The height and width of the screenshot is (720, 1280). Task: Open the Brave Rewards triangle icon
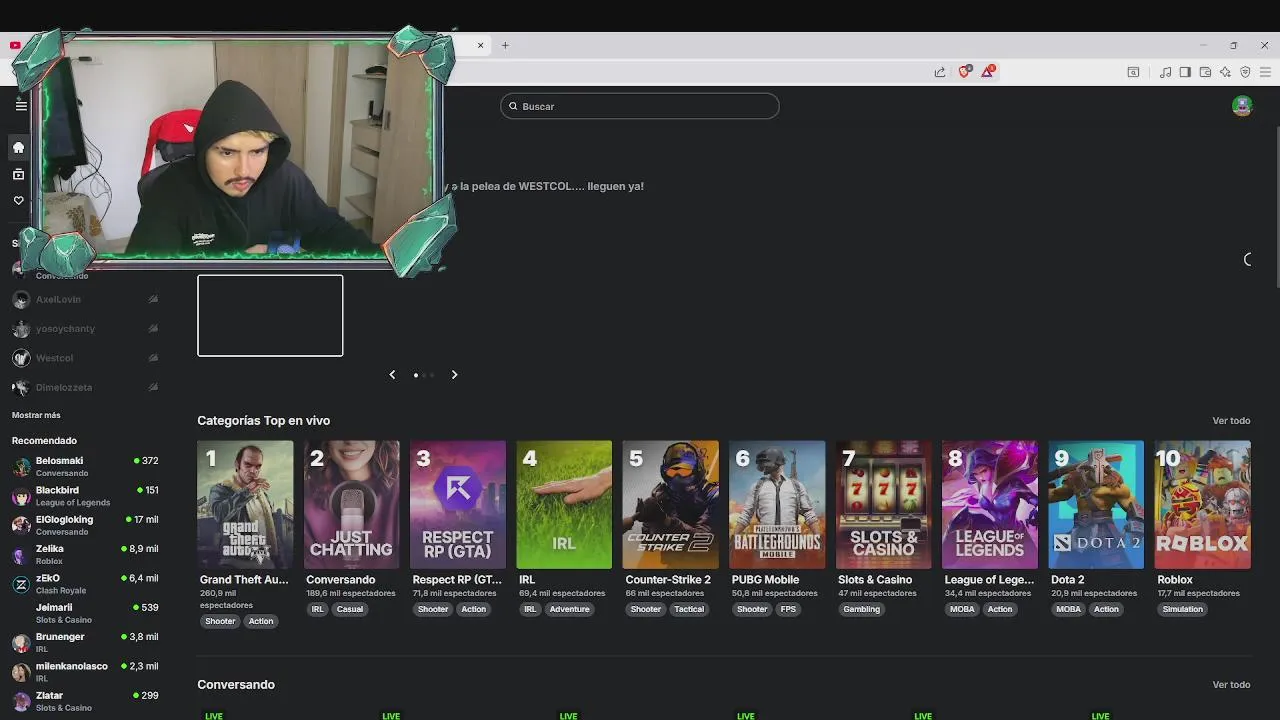coord(988,71)
